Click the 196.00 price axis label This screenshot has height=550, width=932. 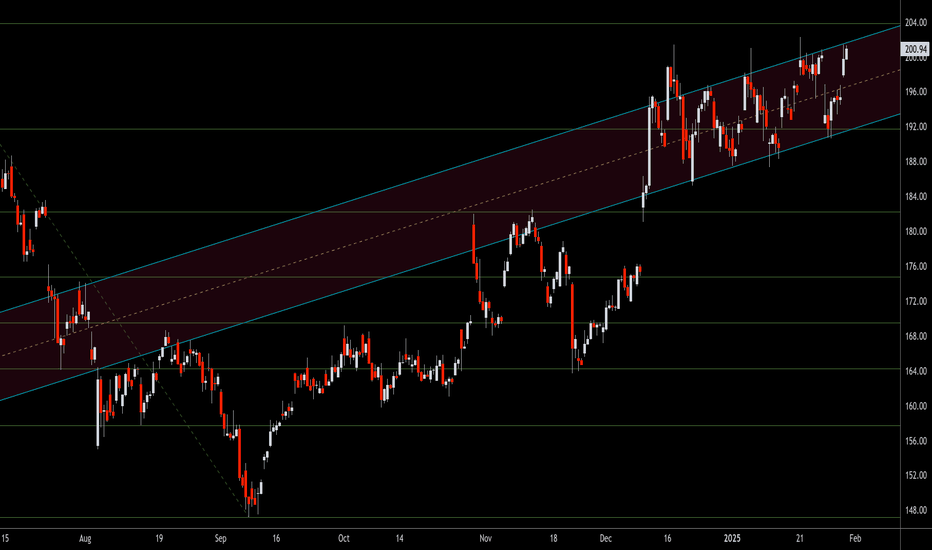click(915, 92)
